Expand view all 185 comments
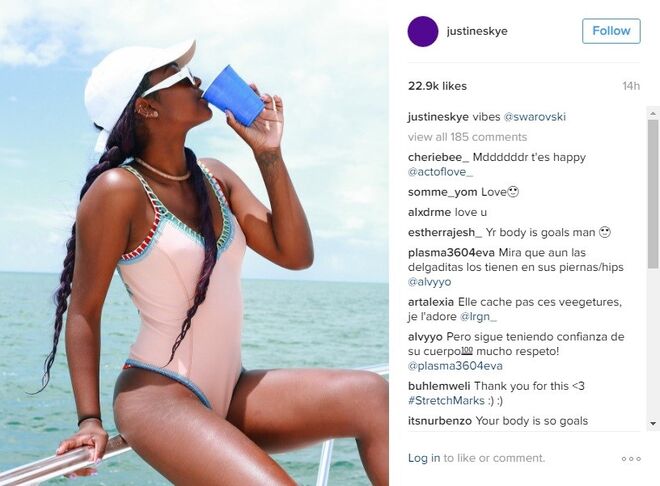This screenshot has width=660, height=486. [x=467, y=137]
